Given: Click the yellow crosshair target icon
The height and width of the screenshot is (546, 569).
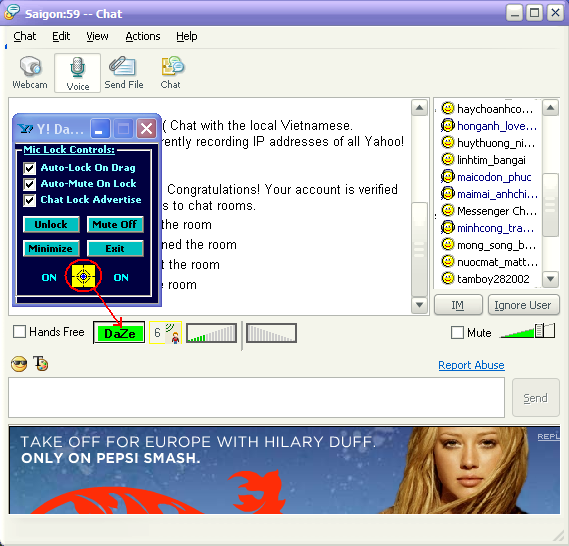Looking at the screenshot, I should point(83,277).
